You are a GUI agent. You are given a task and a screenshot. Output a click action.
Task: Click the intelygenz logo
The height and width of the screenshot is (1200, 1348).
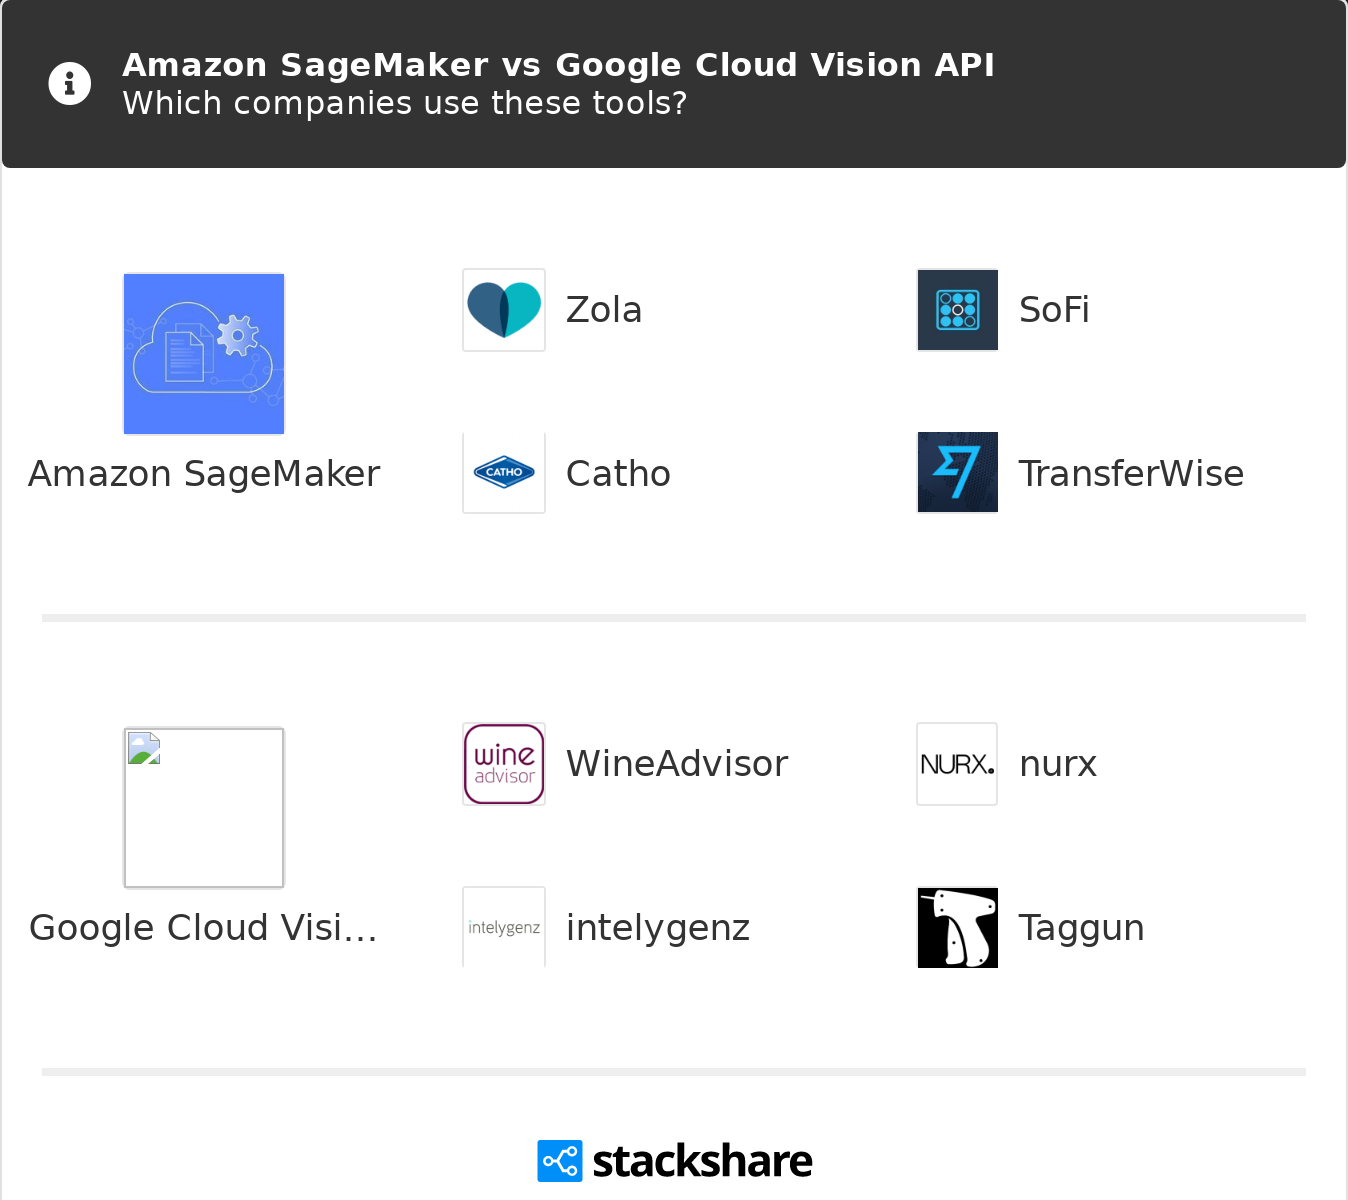(504, 927)
